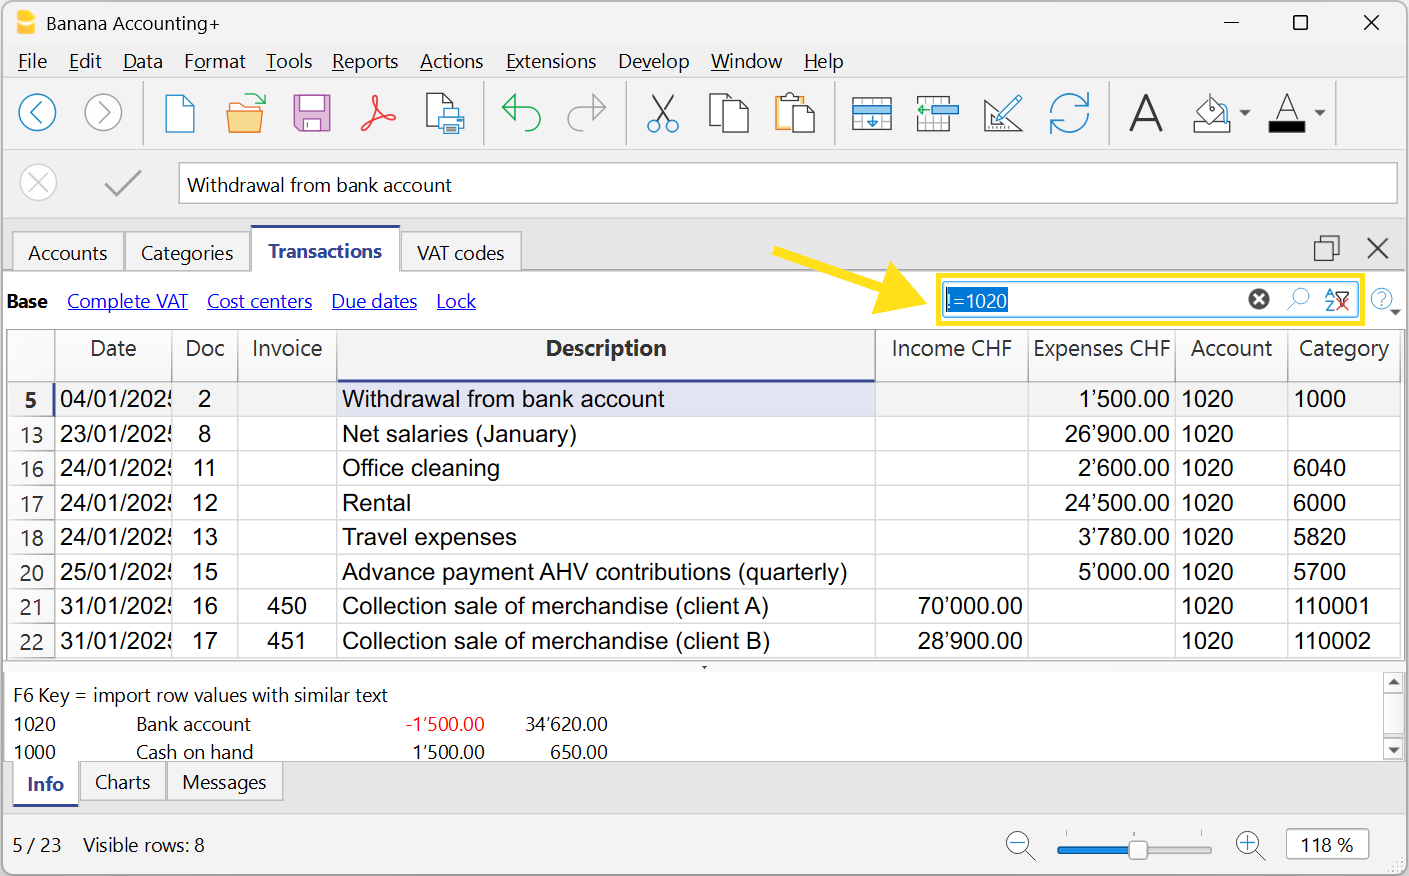
Task: Expand the text color dropdown arrow
Action: click(x=1320, y=113)
